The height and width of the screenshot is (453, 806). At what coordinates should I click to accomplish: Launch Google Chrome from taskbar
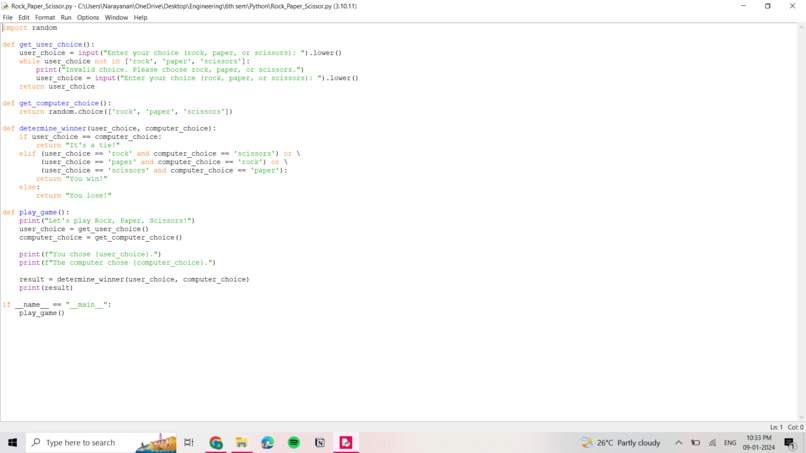(216, 442)
